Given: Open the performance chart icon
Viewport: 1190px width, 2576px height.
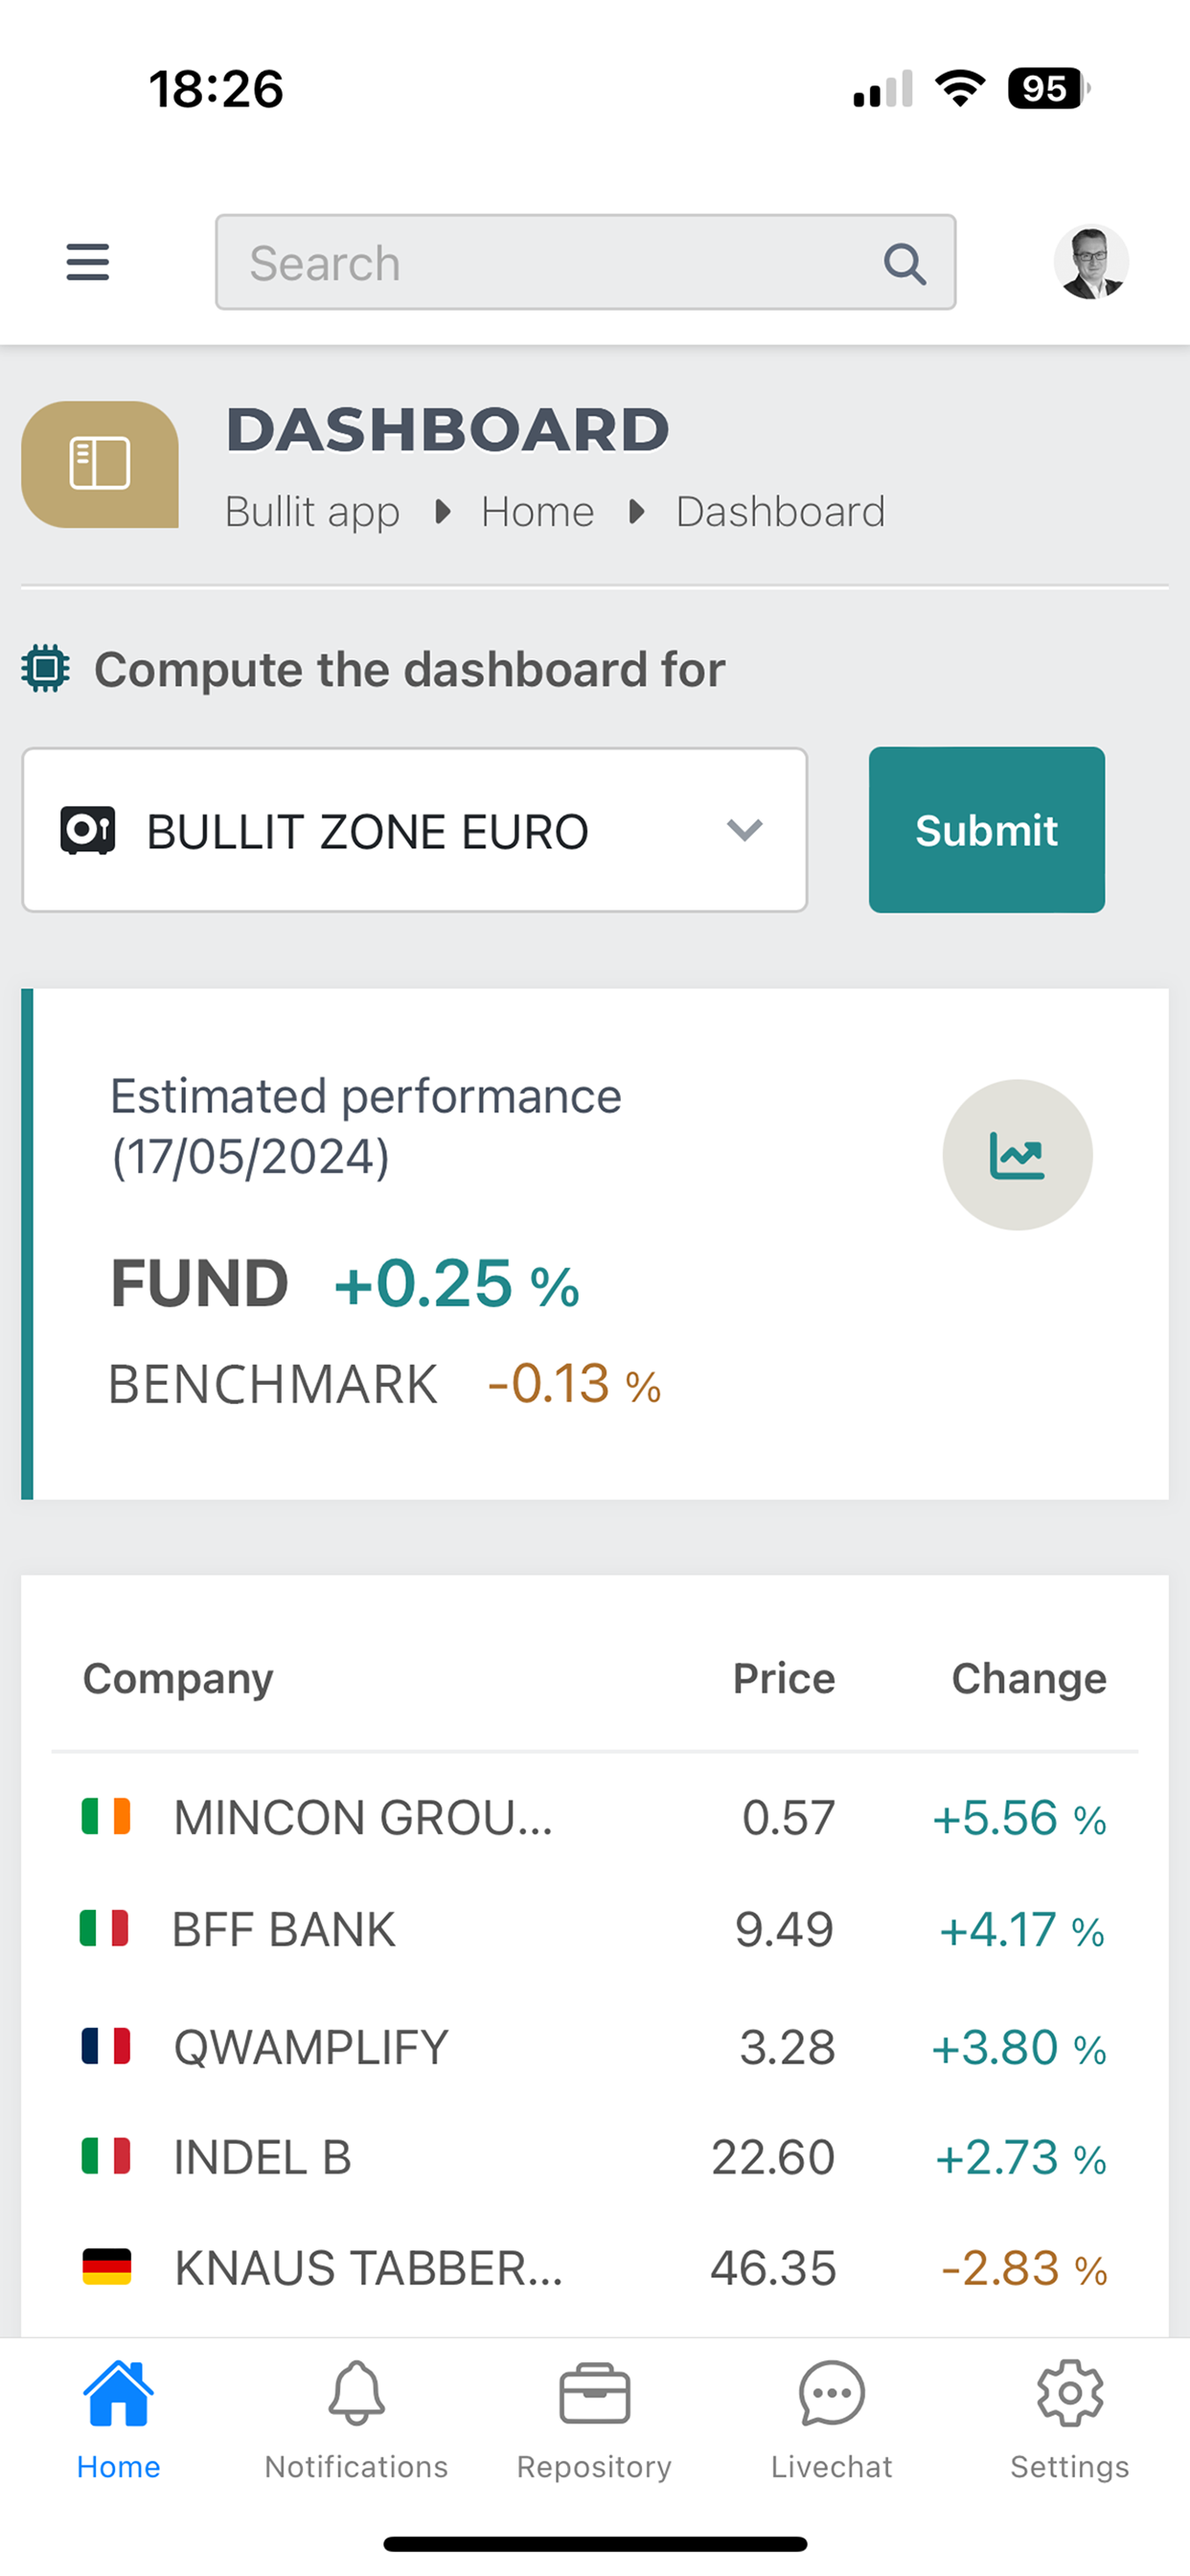Looking at the screenshot, I should [1017, 1155].
